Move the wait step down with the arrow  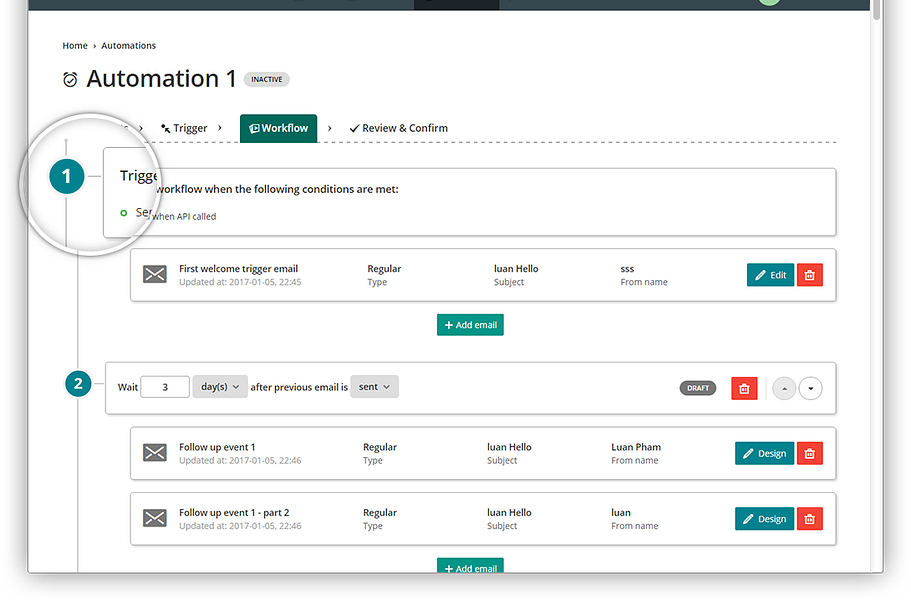click(x=810, y=389)
